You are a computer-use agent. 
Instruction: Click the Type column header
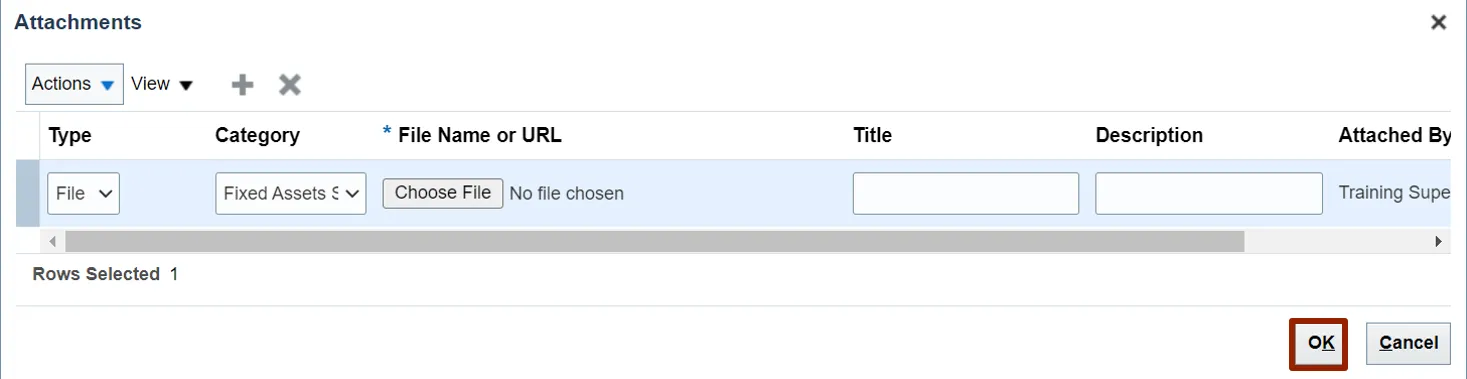70,135
